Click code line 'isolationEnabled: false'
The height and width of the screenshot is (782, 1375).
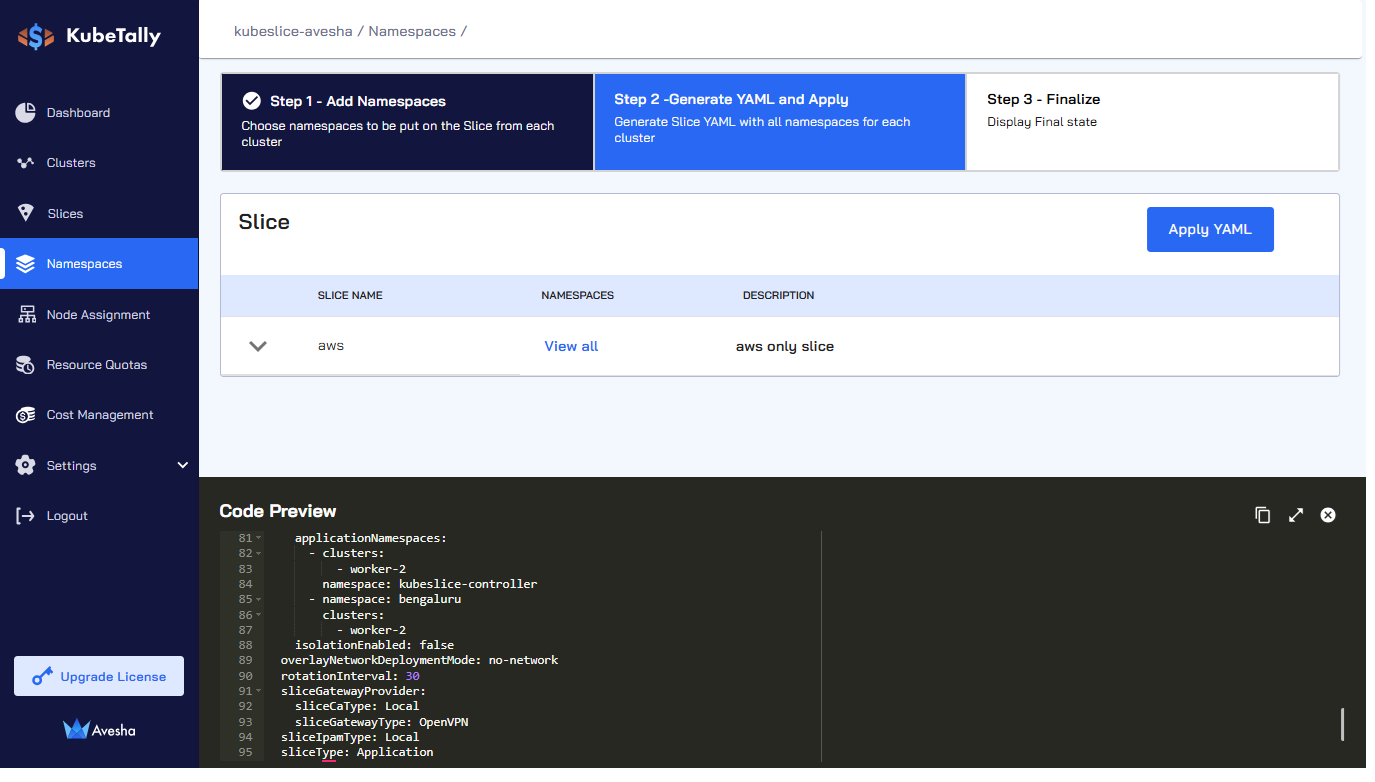pyautogui.click(x=374, y=646)
